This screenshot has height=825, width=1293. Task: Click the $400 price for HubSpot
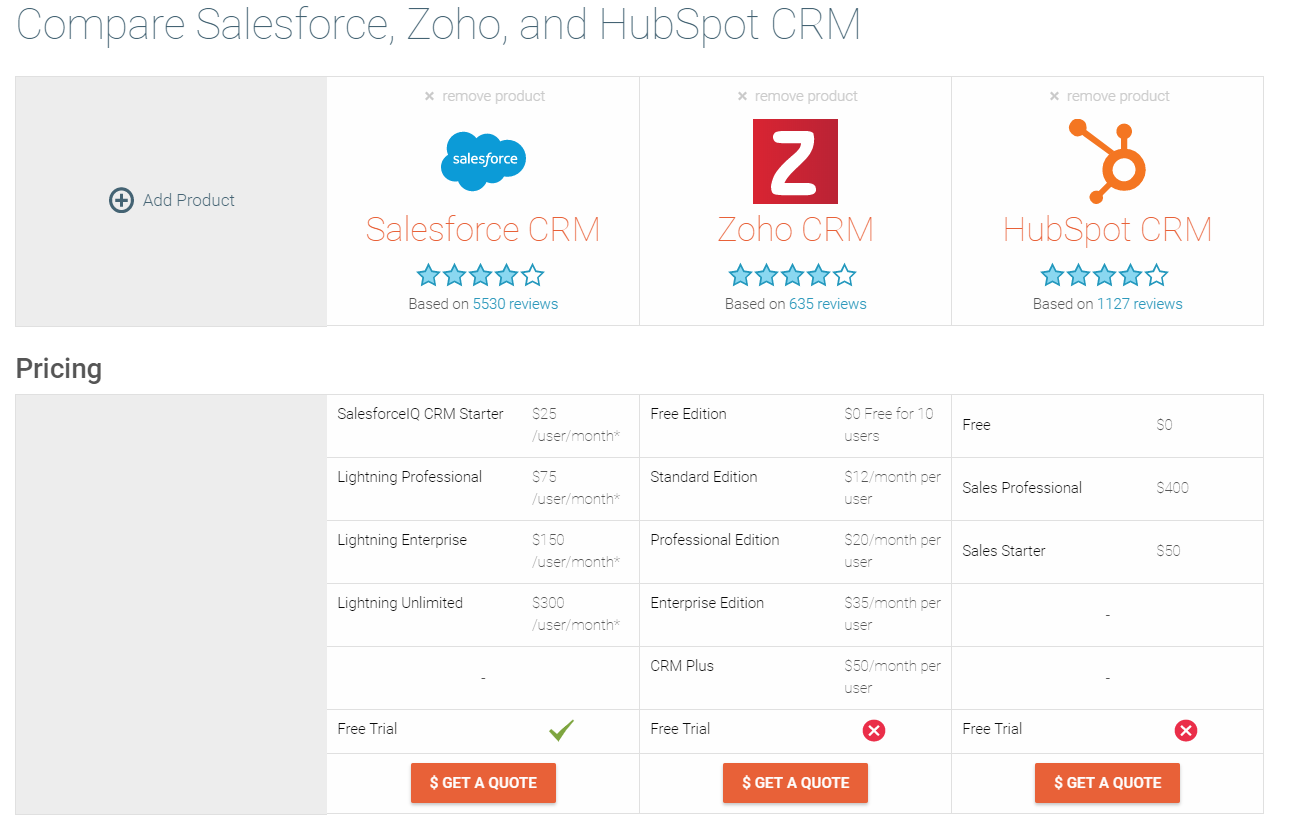click(x=1173, y=488)
